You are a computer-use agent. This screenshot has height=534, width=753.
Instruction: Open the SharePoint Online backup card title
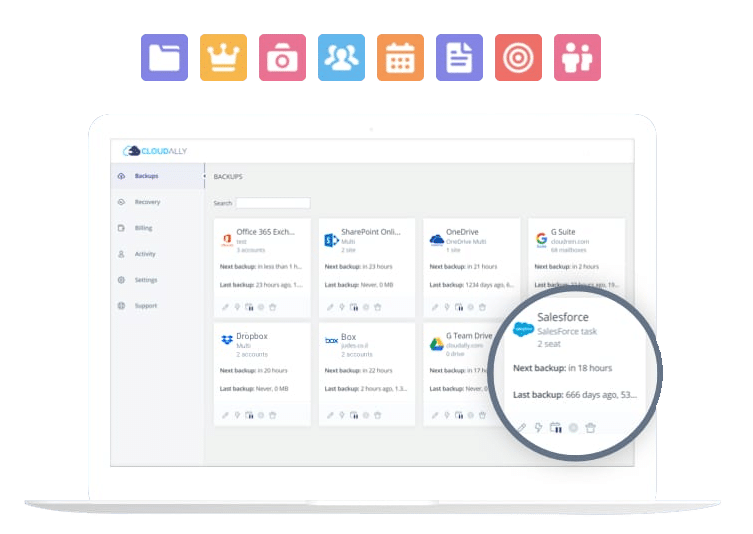pos(371,231)
